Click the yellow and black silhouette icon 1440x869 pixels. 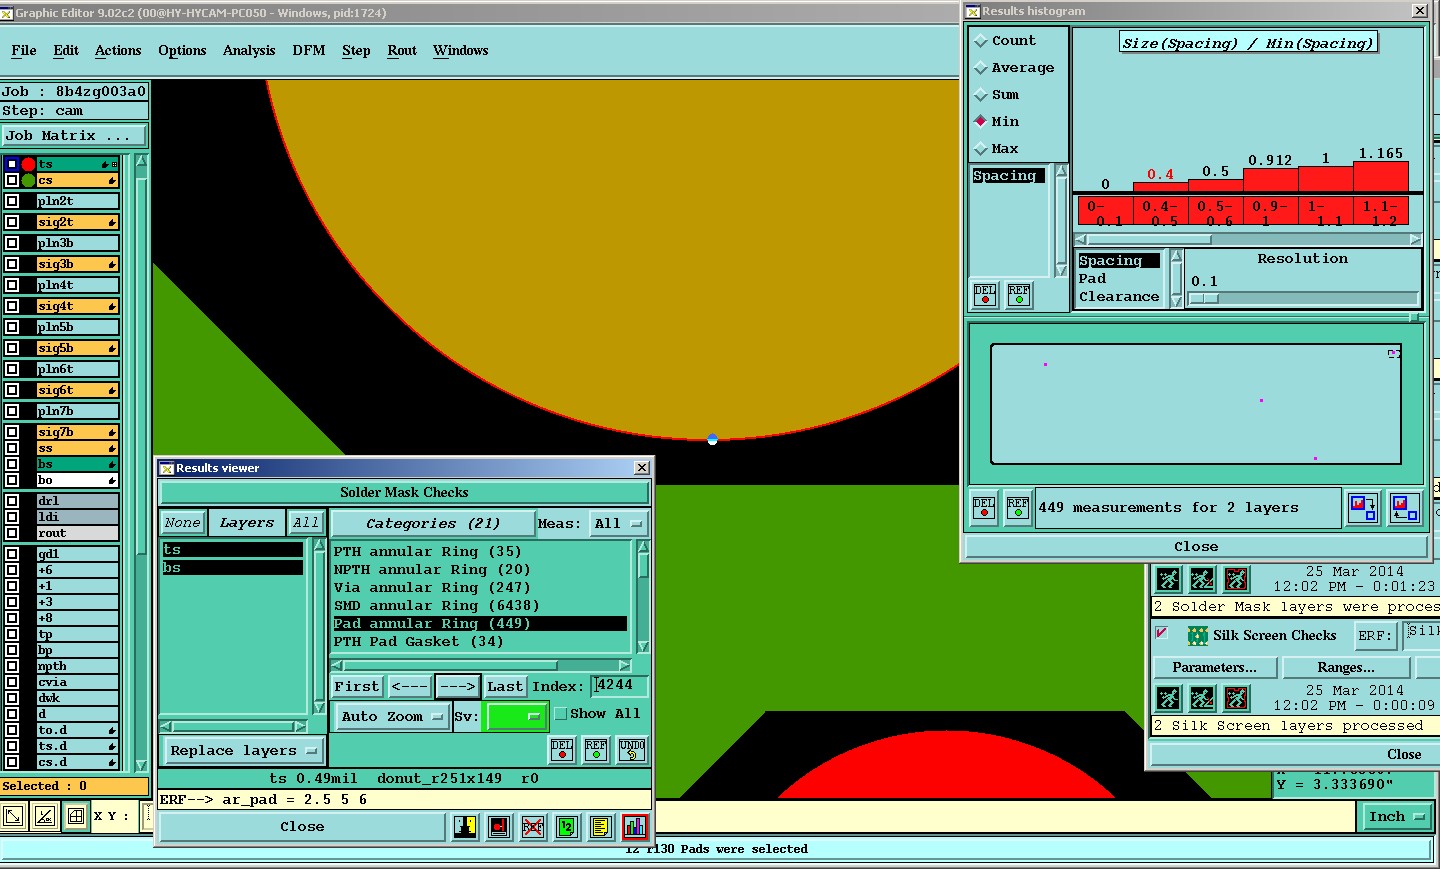click(x=465, y=827)
